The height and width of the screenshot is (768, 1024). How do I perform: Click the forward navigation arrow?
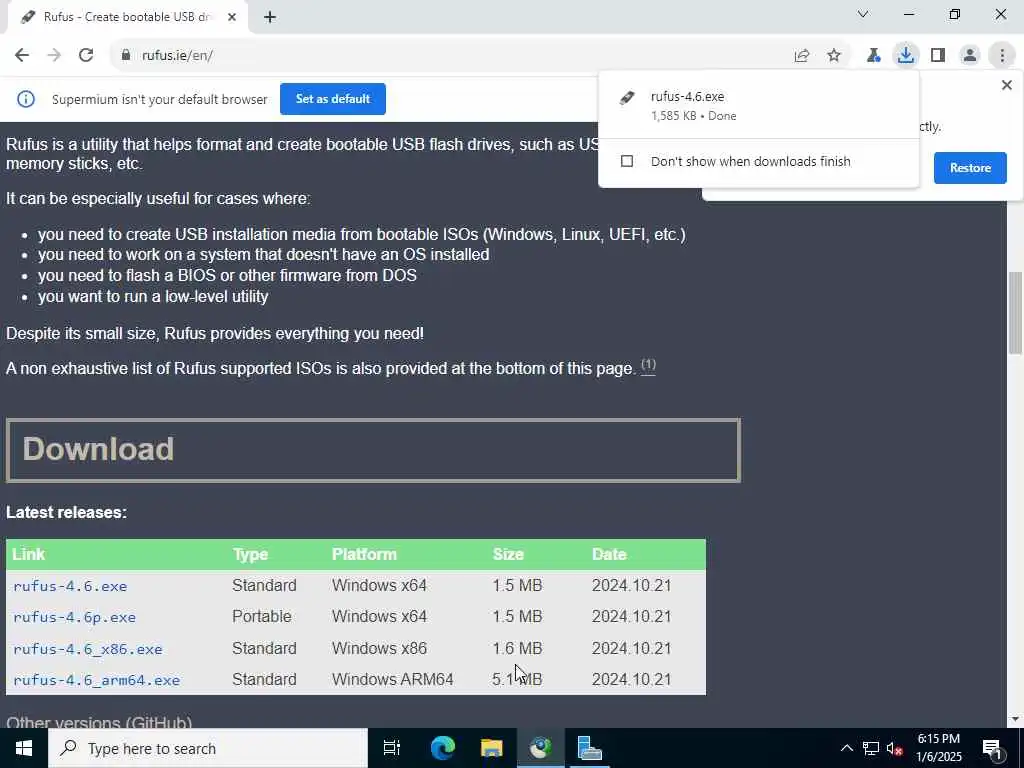[54, 56]
